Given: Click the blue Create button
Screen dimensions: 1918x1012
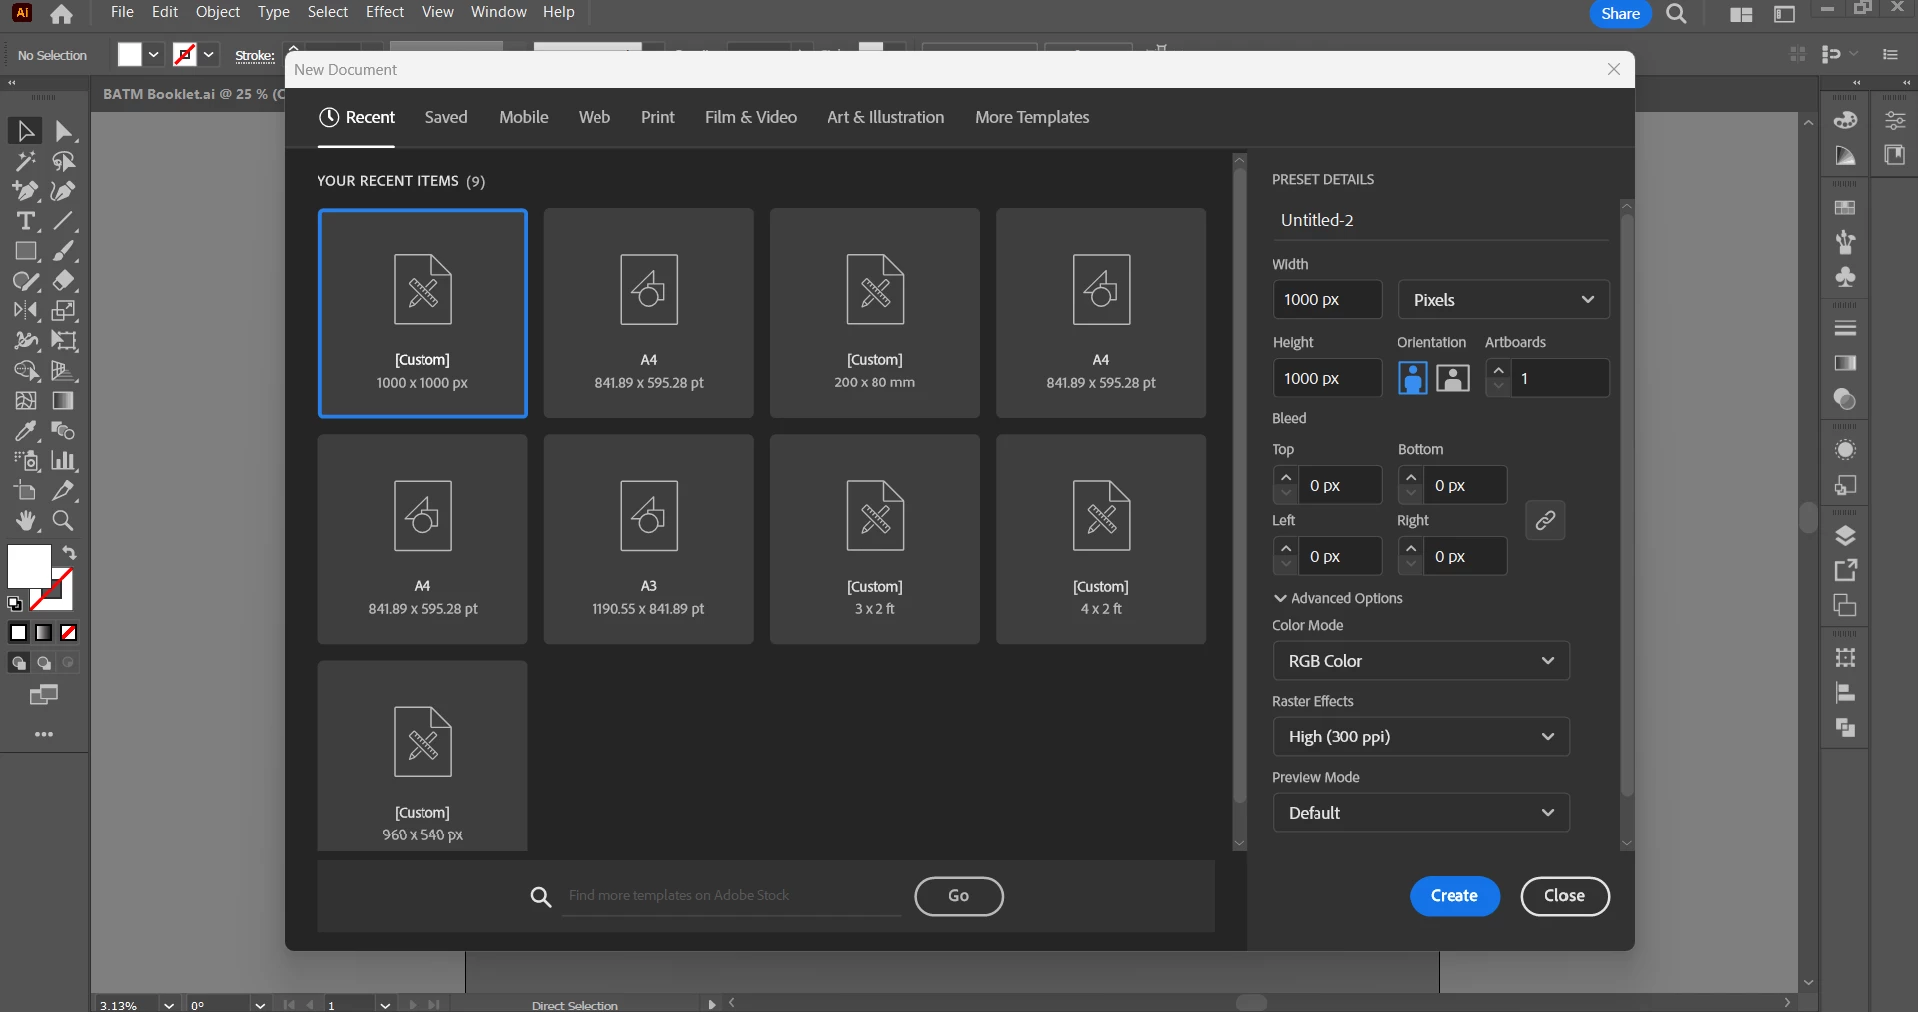Looking at the screenshot, I should [x=1455, y=896].
